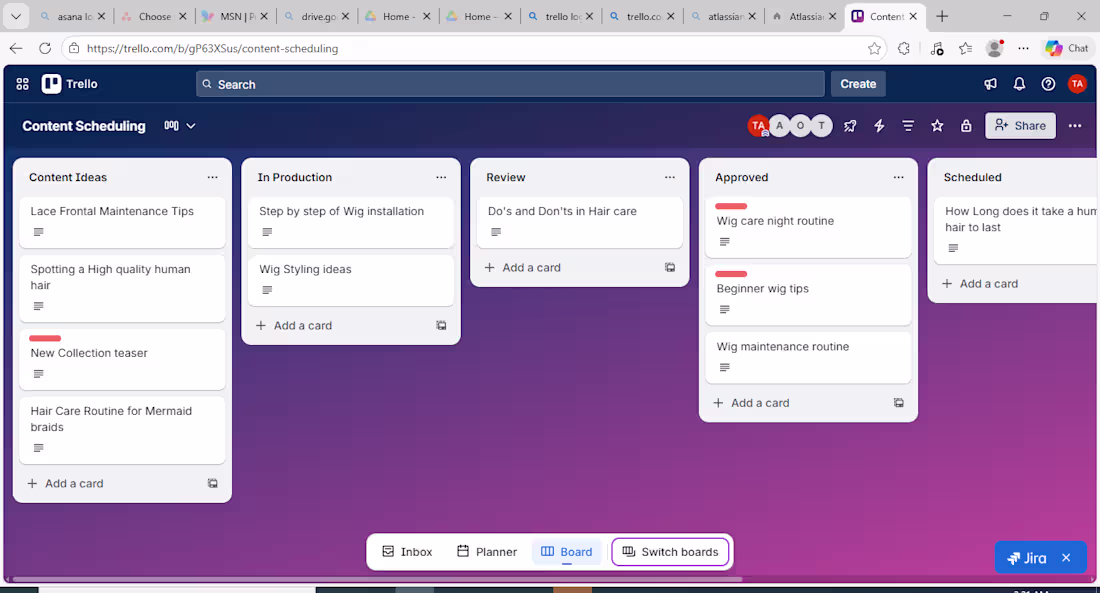Select the Board tab
The height and width of the screenshot is (593, 1100).
567,552
